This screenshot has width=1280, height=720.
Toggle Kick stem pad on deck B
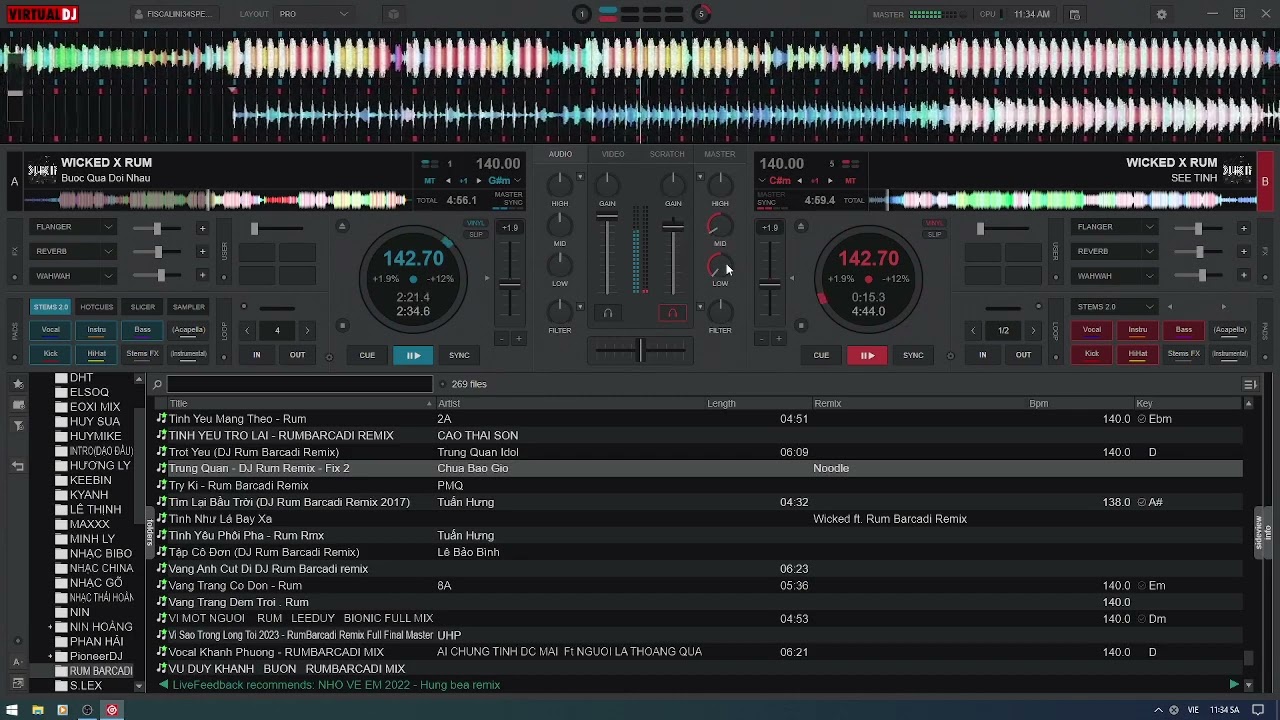coord(1092,354)
